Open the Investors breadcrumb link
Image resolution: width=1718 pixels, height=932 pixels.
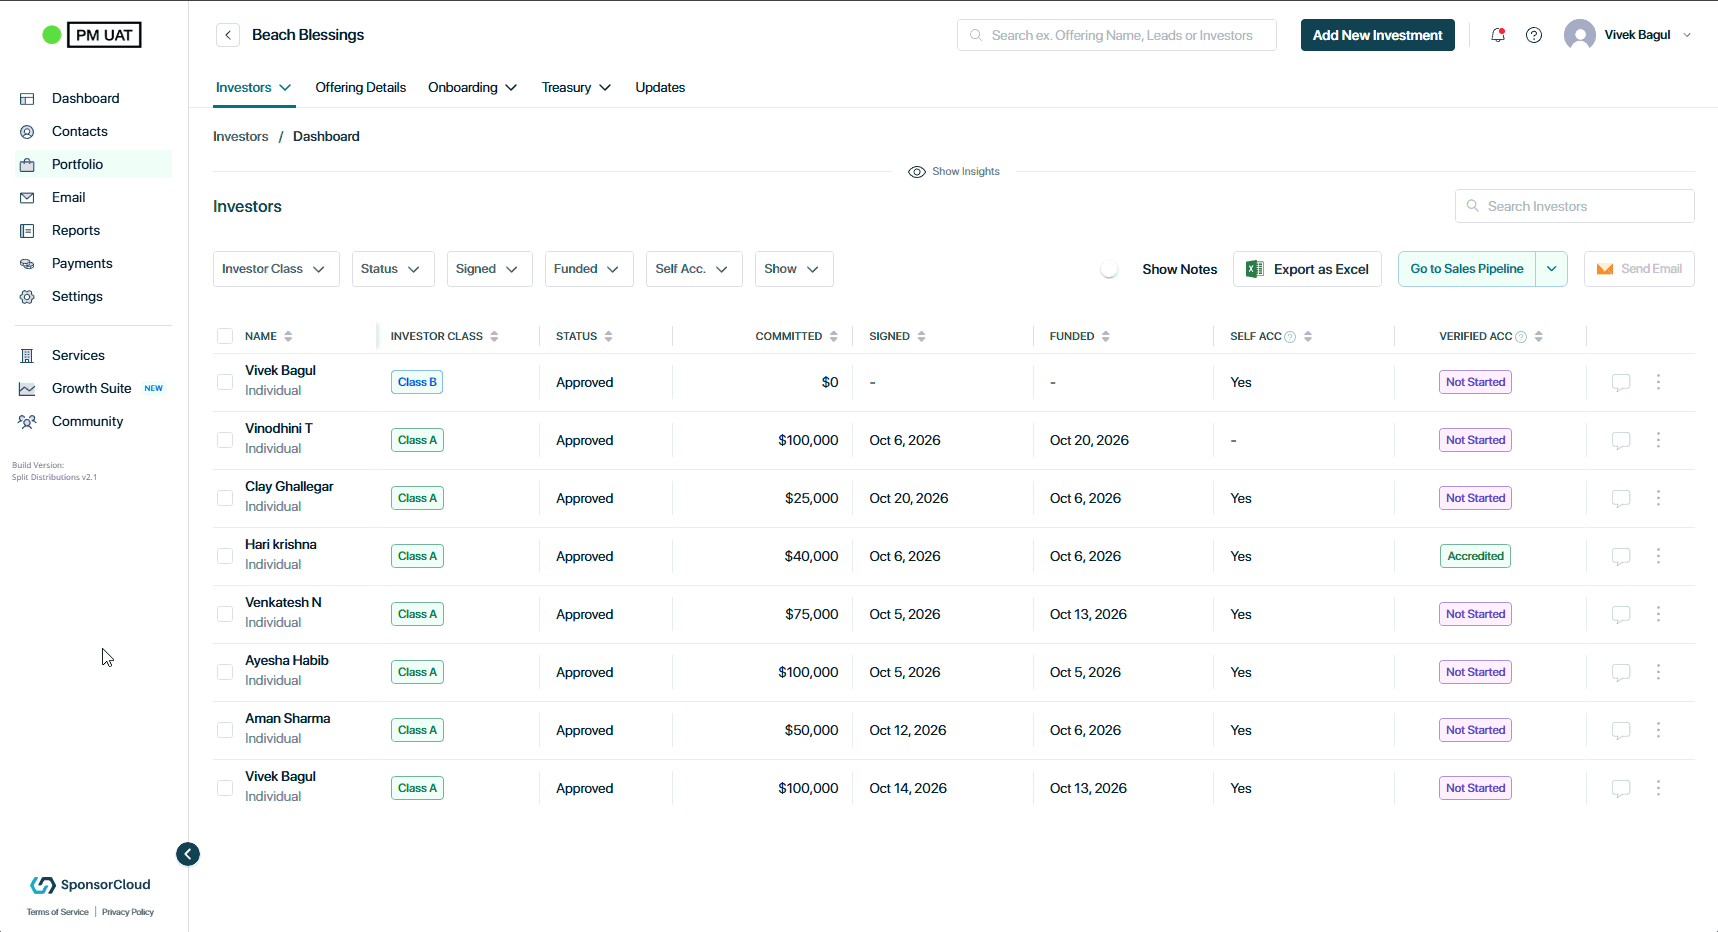241,137
